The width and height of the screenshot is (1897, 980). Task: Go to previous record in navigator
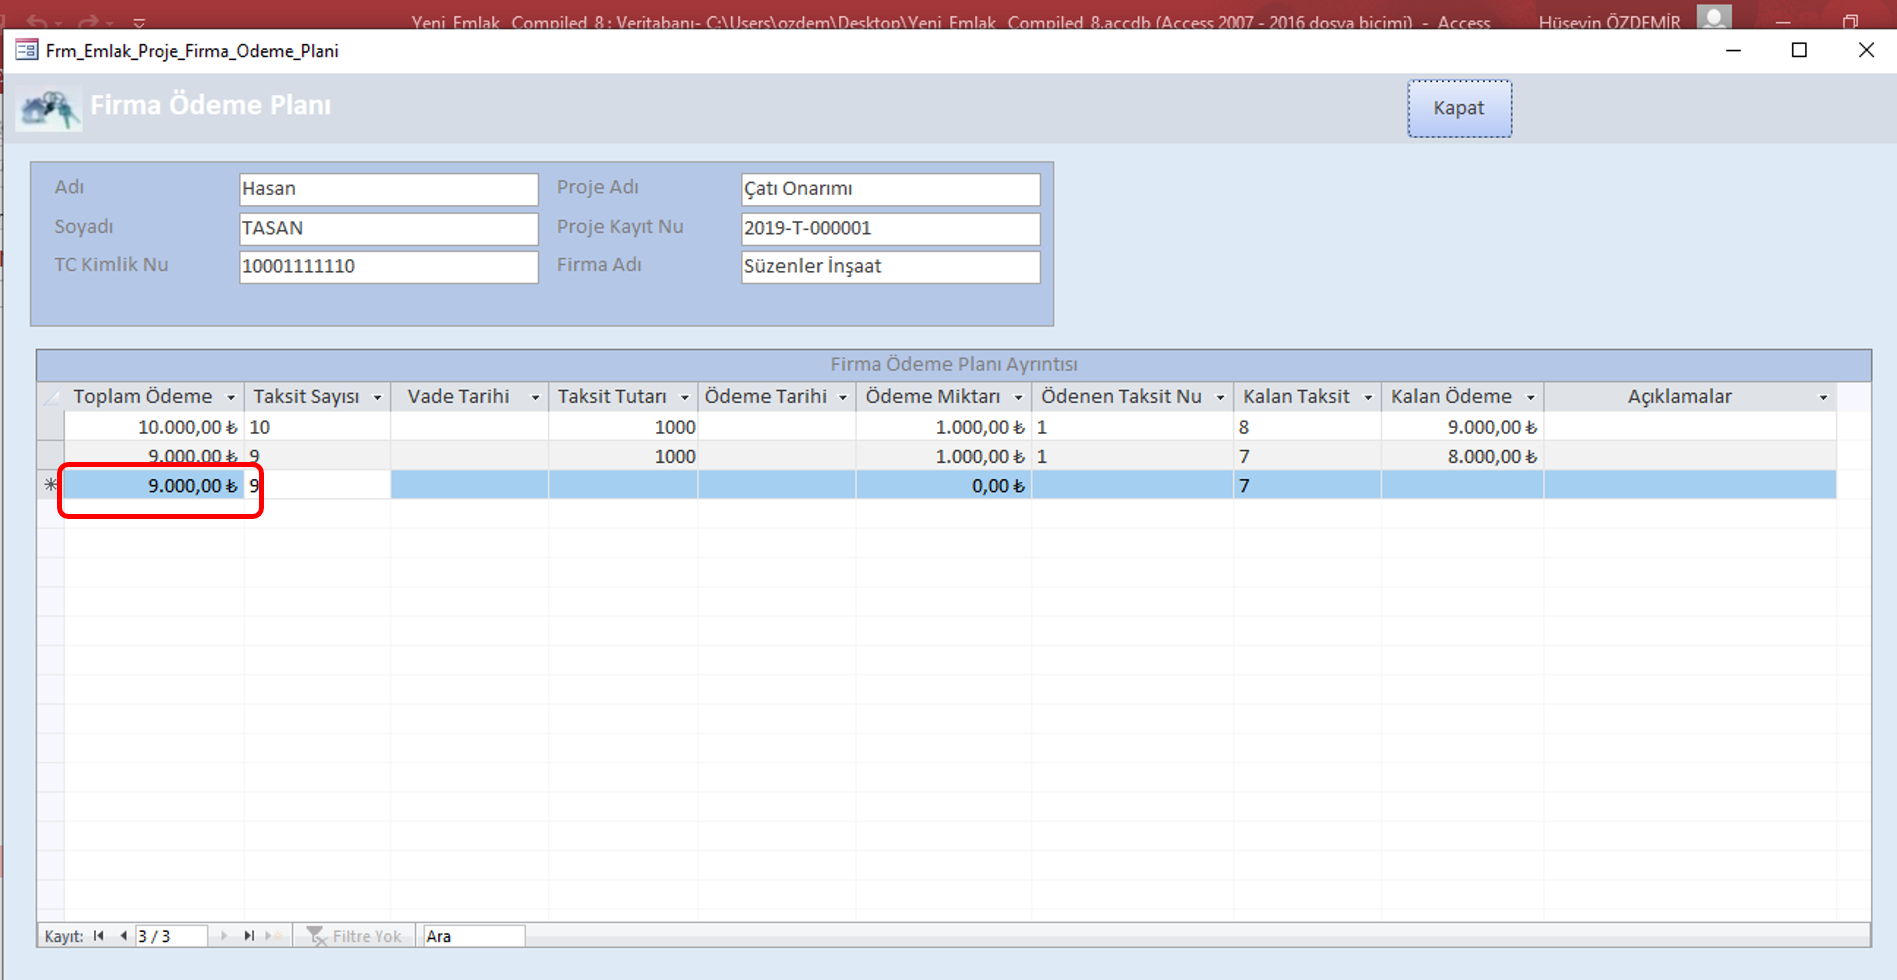click(123, 936)
